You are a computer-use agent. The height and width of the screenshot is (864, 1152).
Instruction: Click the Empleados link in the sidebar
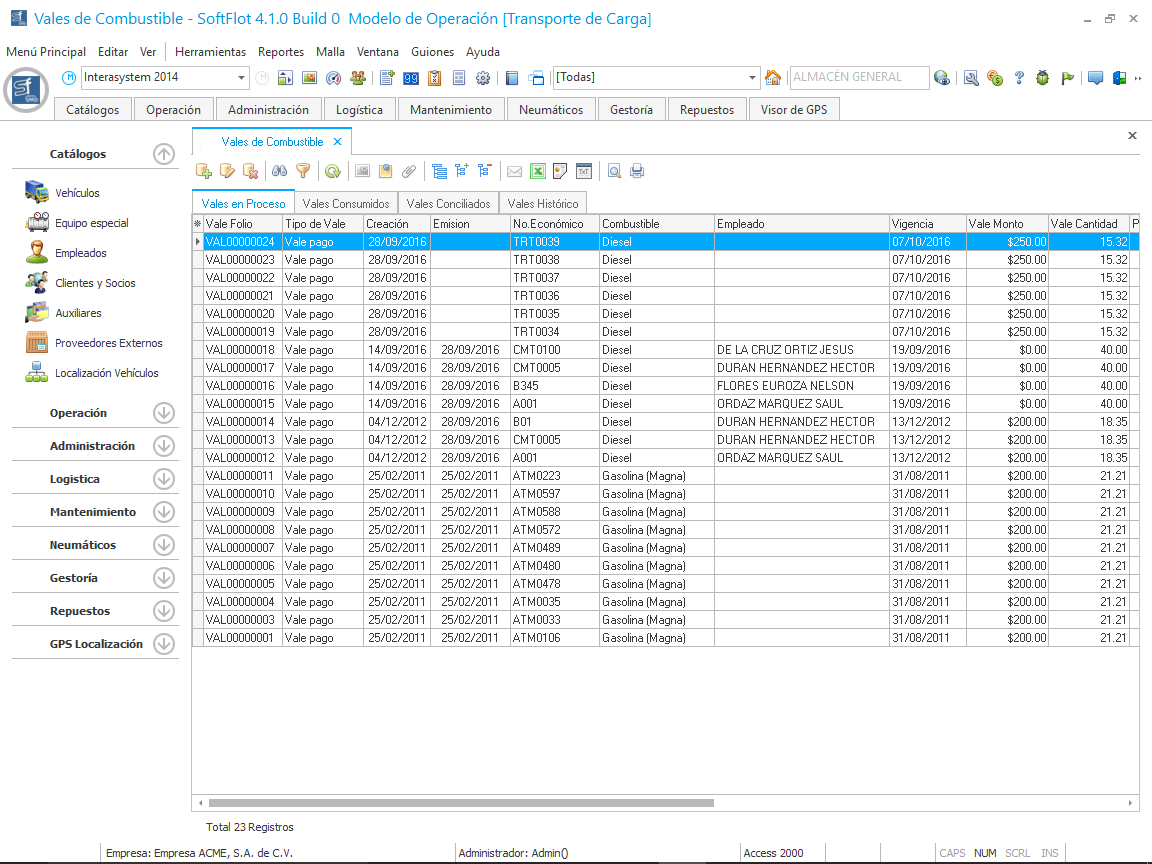[80, 253]
